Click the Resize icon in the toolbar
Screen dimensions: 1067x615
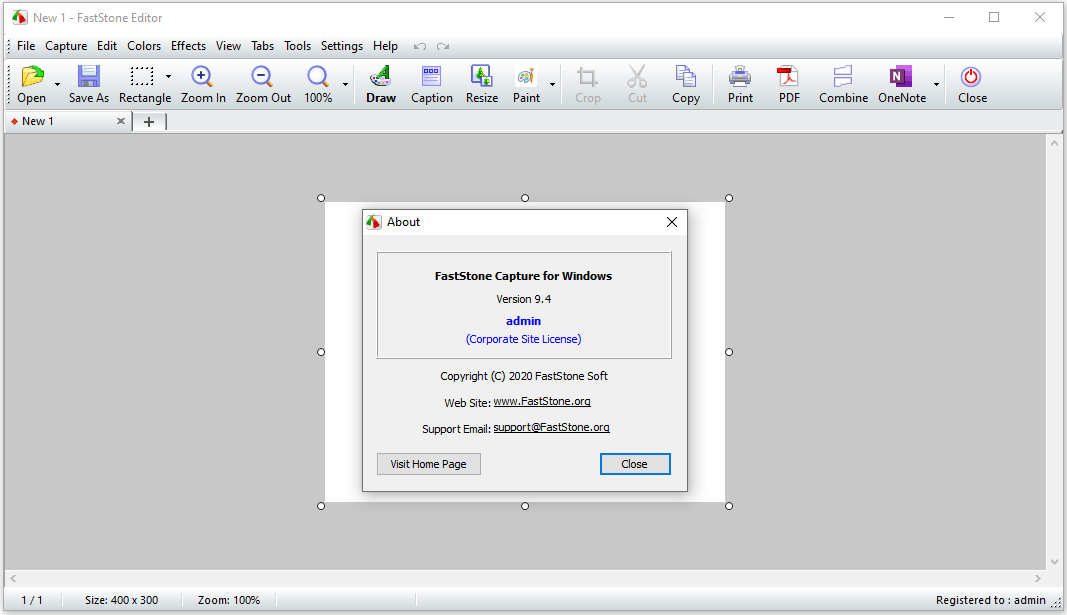[482, 76]
